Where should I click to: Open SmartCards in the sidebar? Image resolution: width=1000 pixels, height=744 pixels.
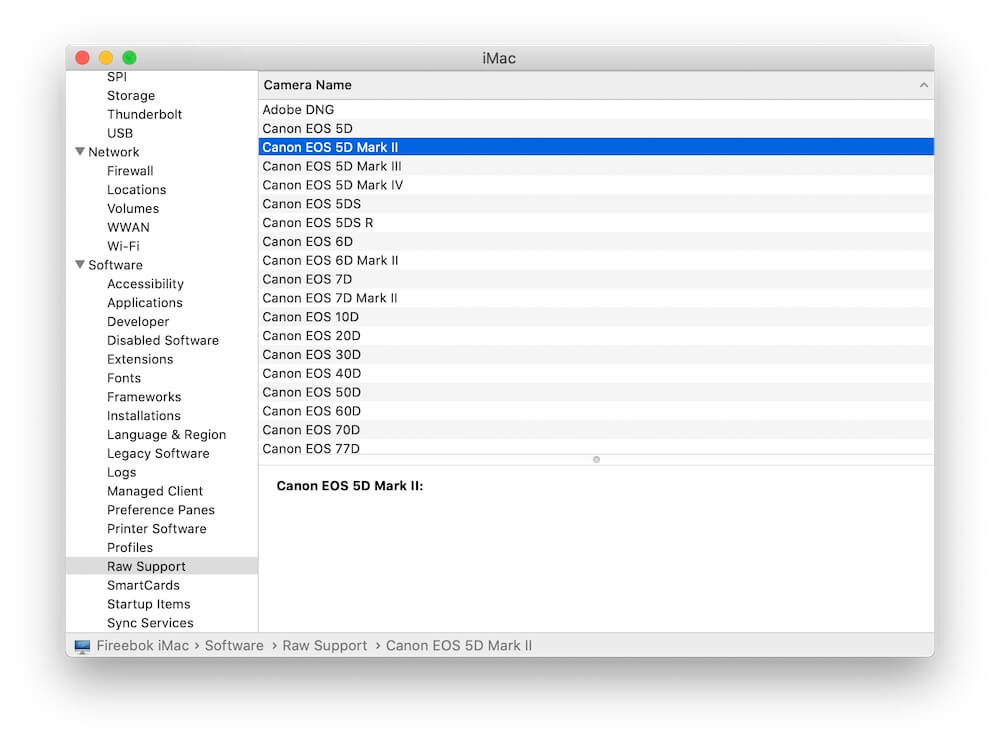143,585
